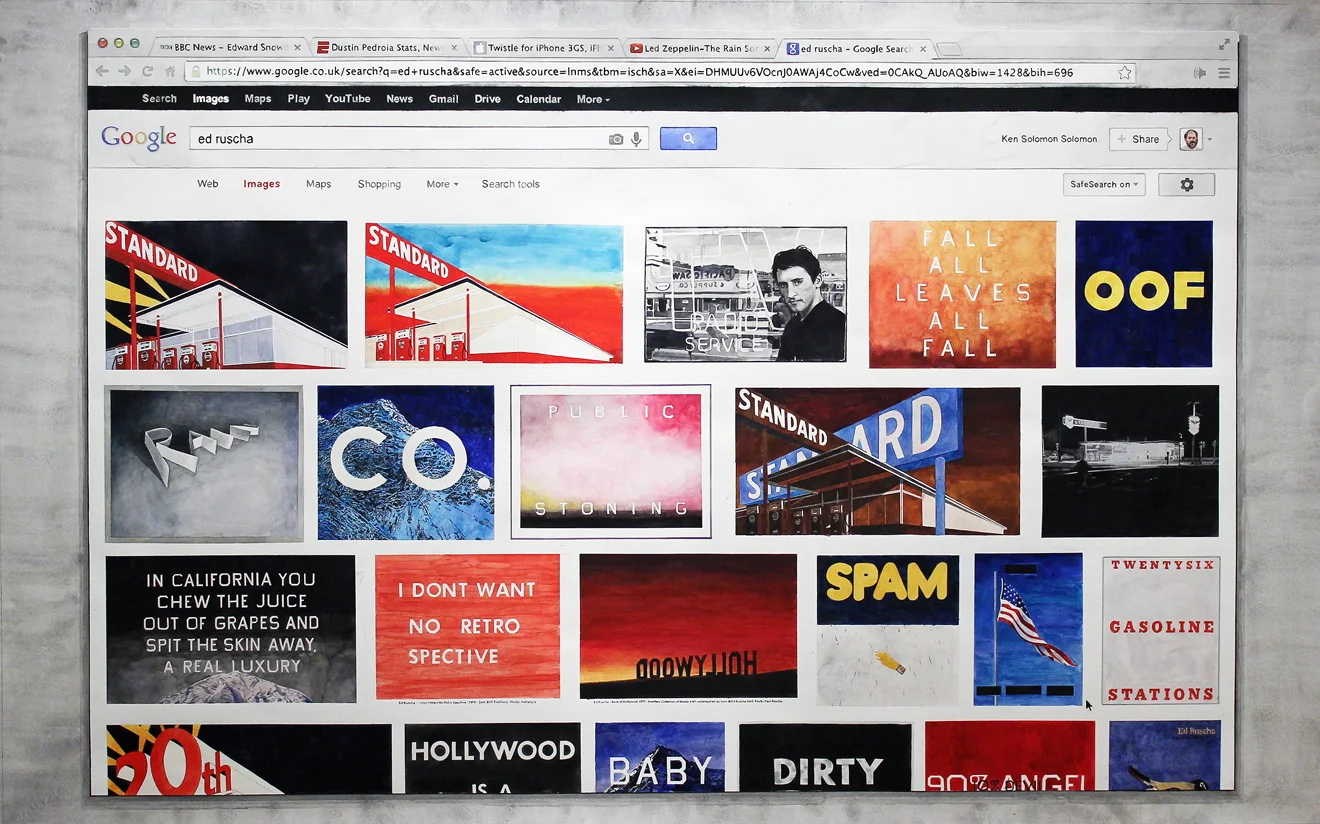
Task: Bookmark page with the star icon
Action: (1124, 72)
